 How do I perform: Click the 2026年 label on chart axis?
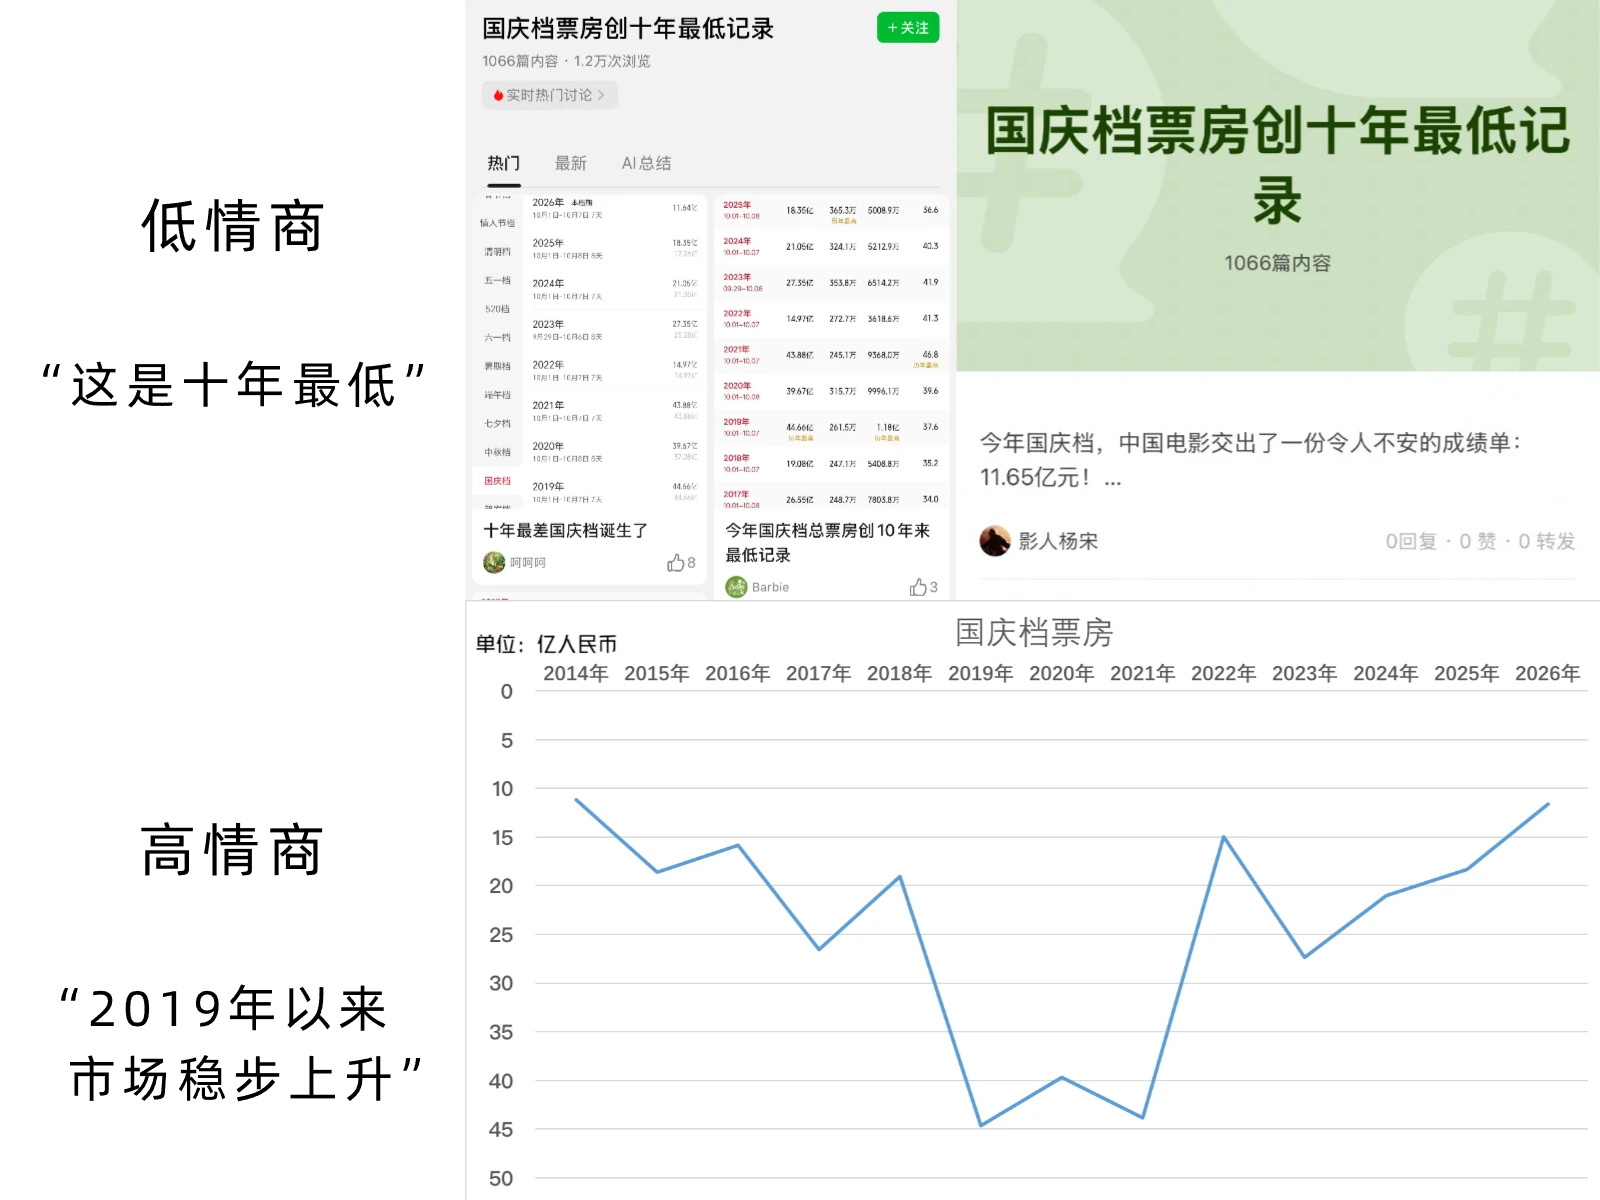(x=1547, y=673)
